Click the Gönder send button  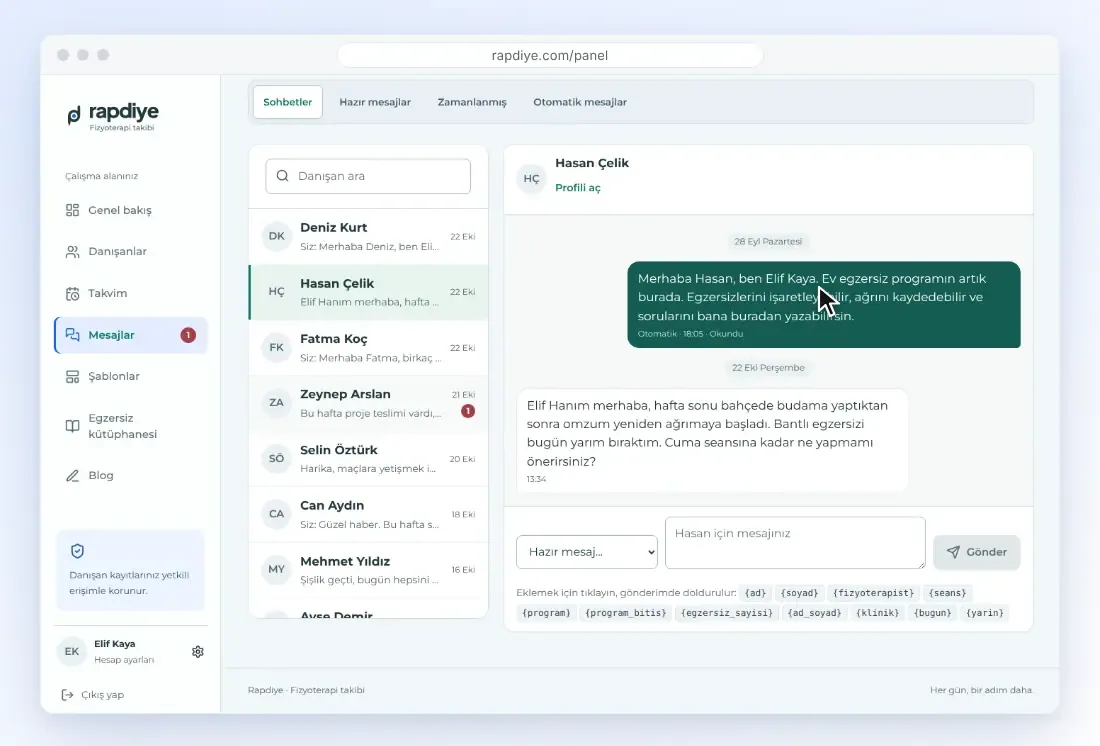(977, 552)
